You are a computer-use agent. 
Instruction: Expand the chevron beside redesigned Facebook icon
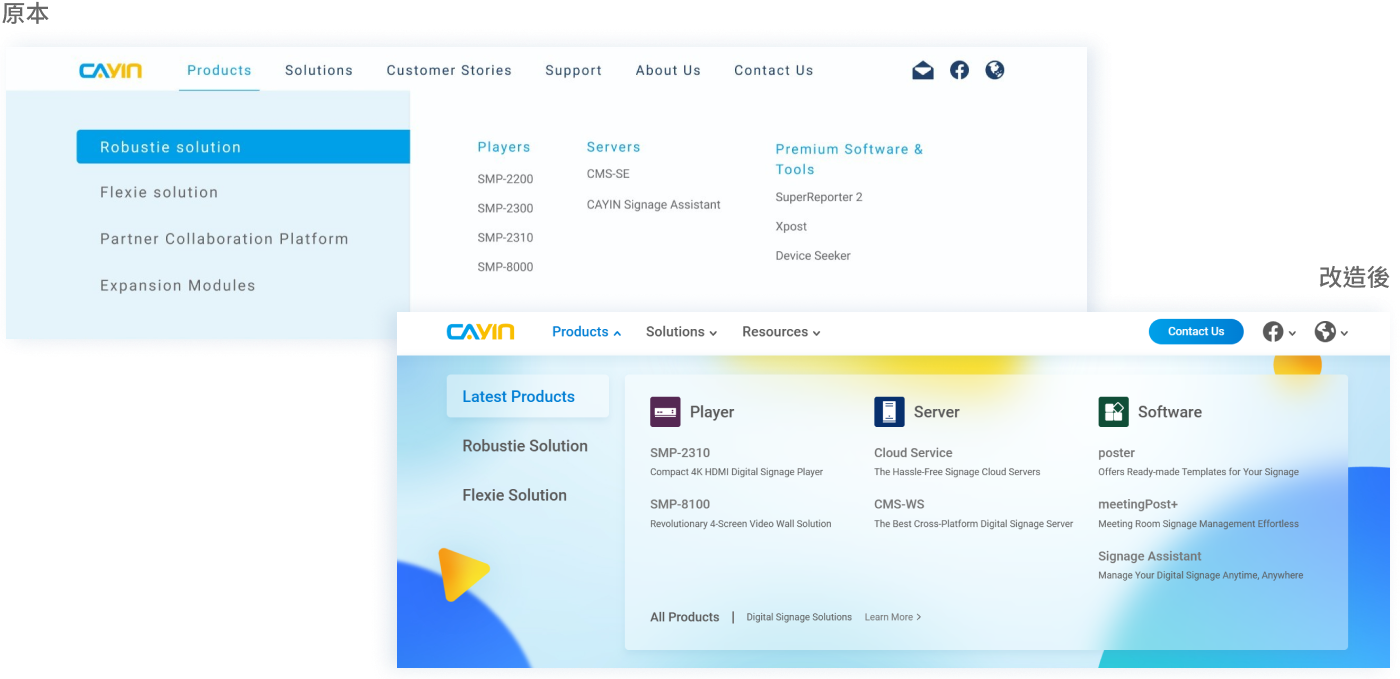pyautogui.click(x=1292, y=333)
